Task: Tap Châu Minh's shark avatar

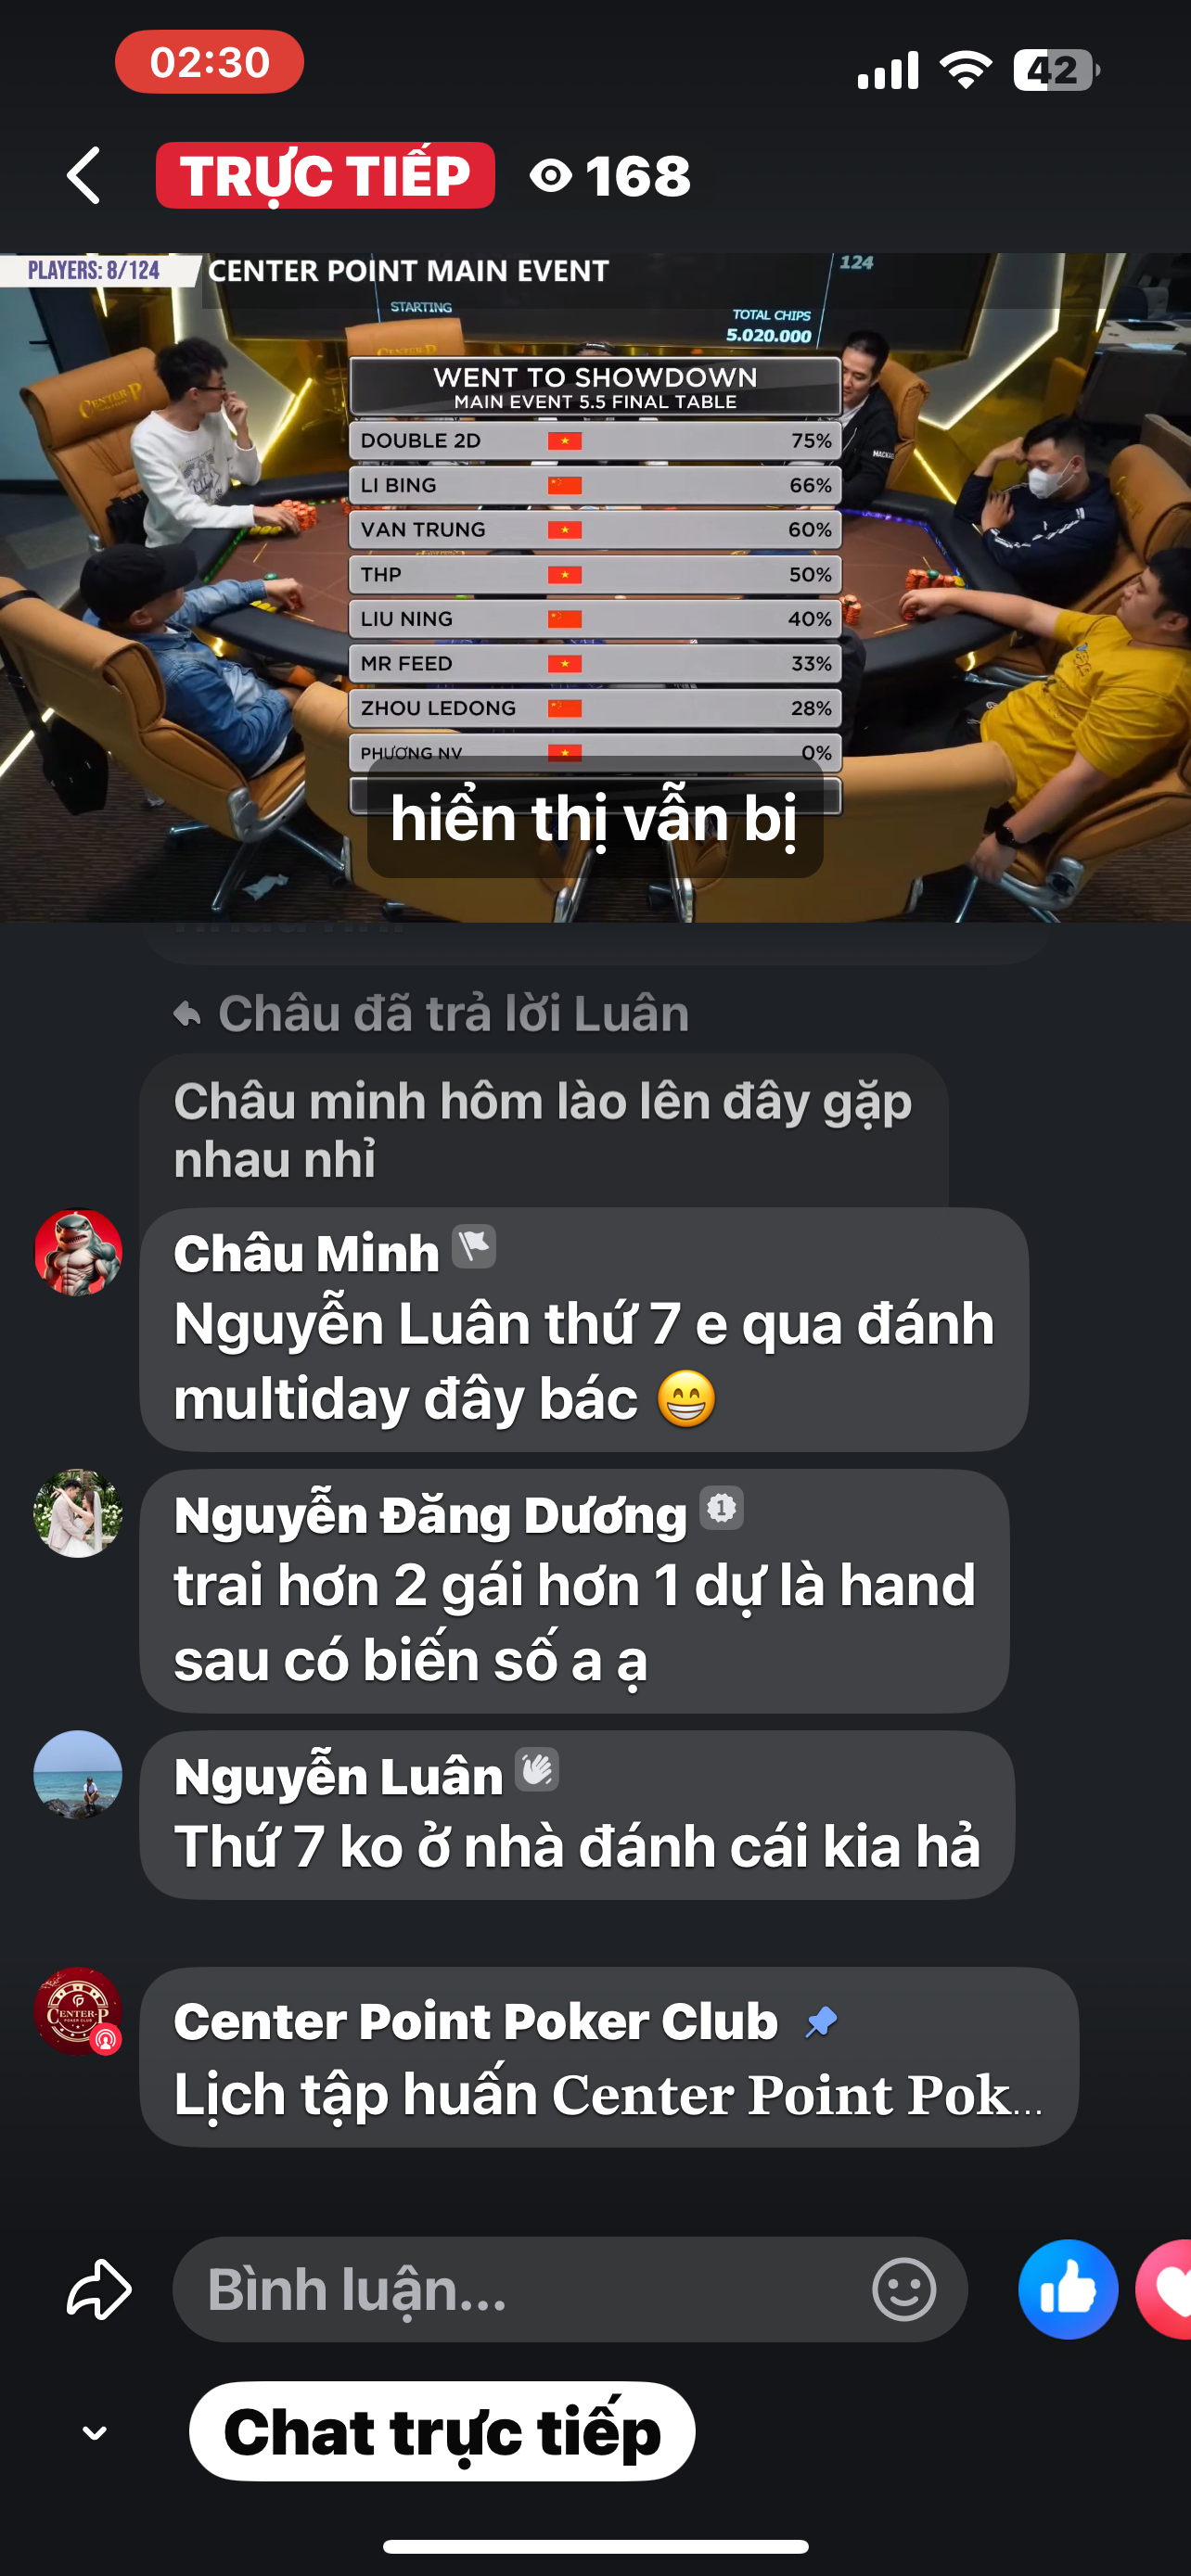Action: tap(78, 1253)
